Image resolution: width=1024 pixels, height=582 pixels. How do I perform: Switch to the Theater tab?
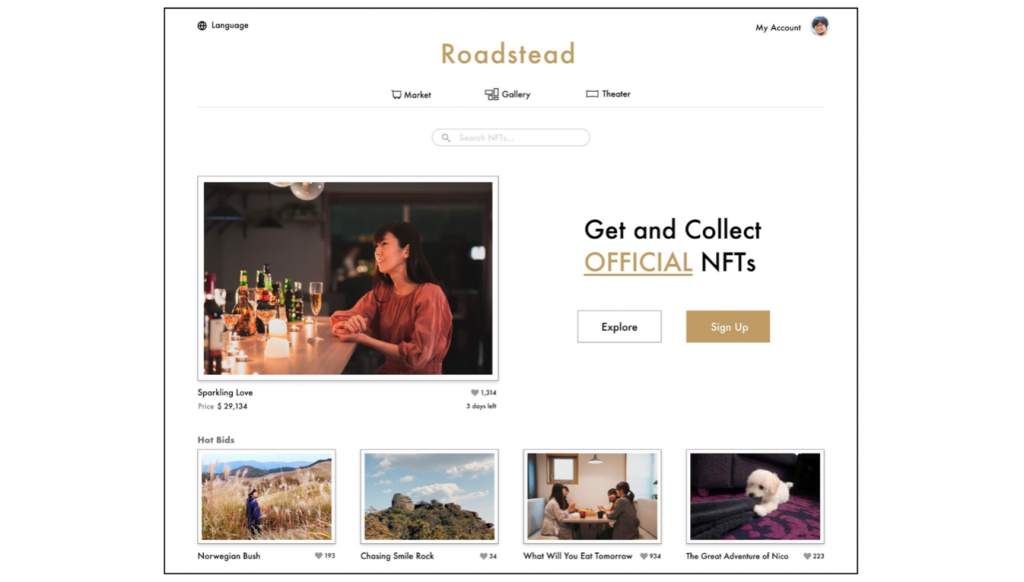pos(608,94)
